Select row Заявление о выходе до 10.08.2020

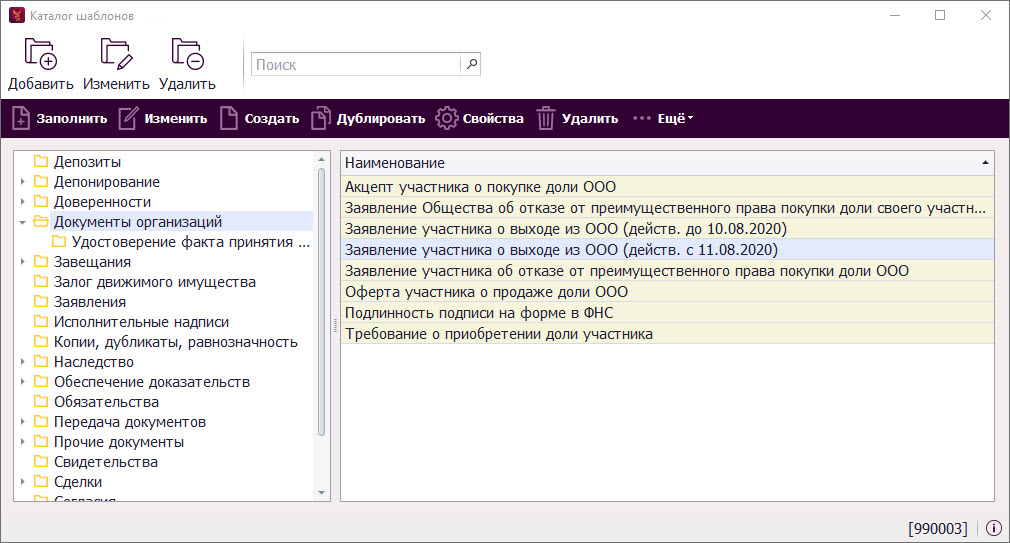pos(667,229)
